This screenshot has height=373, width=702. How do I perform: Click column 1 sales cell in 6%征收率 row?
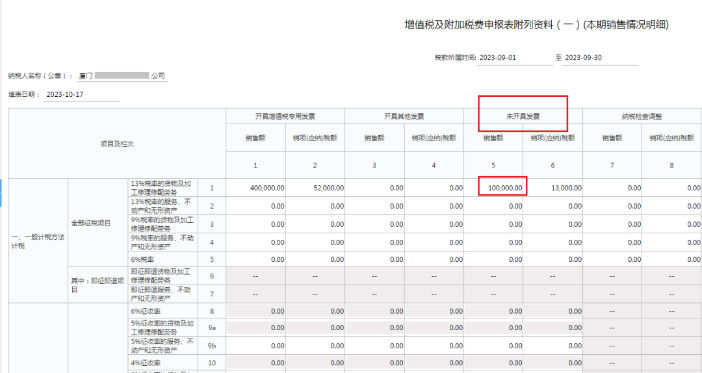coord(256,311)
